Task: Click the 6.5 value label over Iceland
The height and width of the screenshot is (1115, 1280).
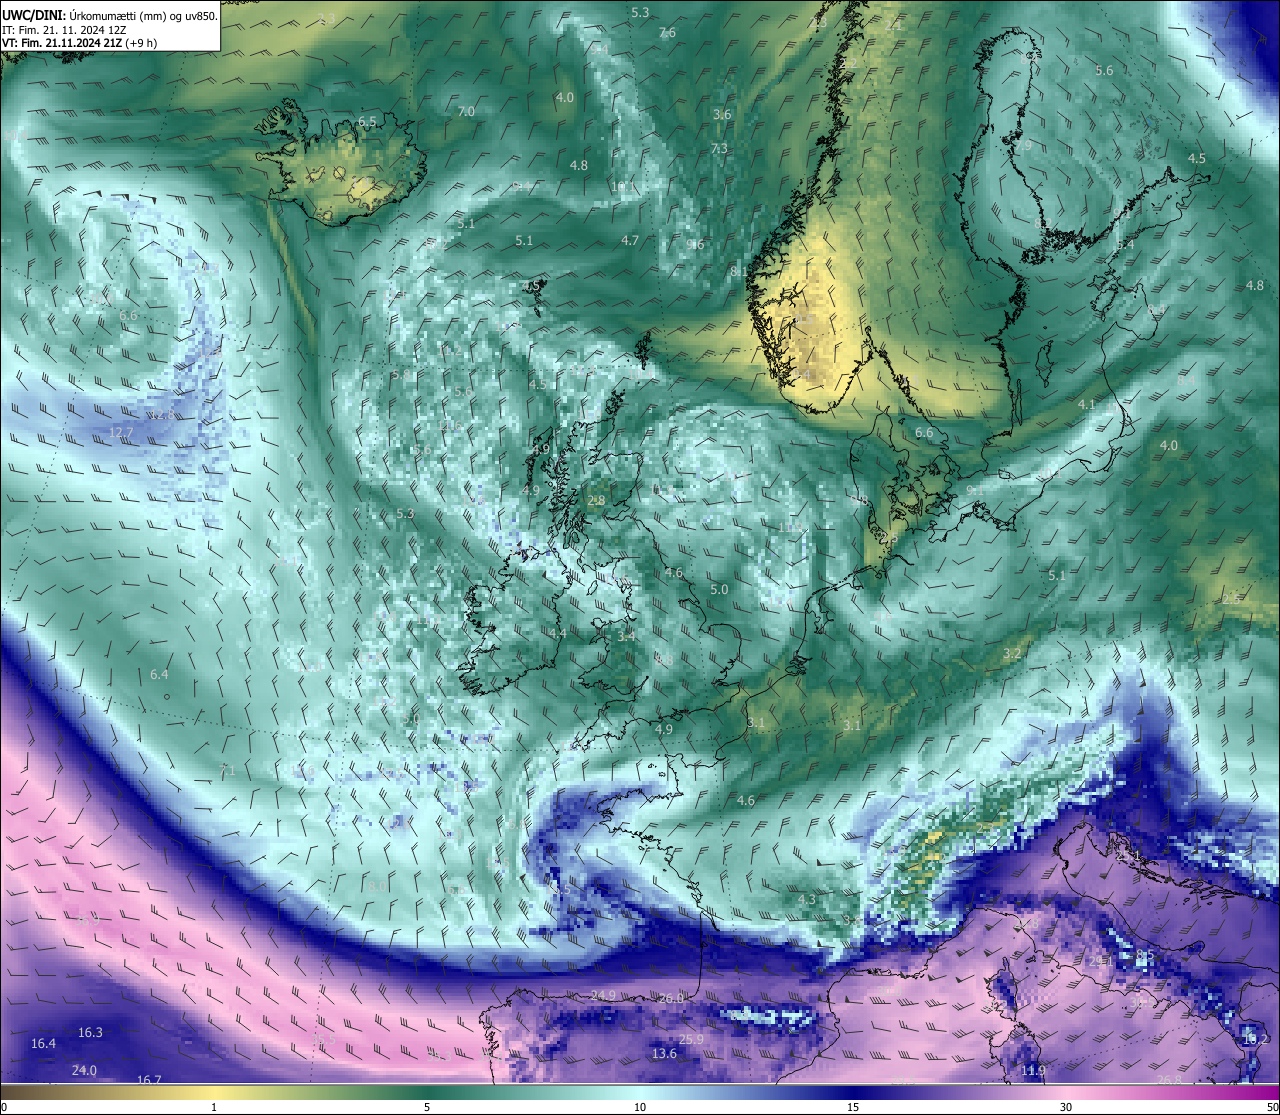Action: point(367,121)
